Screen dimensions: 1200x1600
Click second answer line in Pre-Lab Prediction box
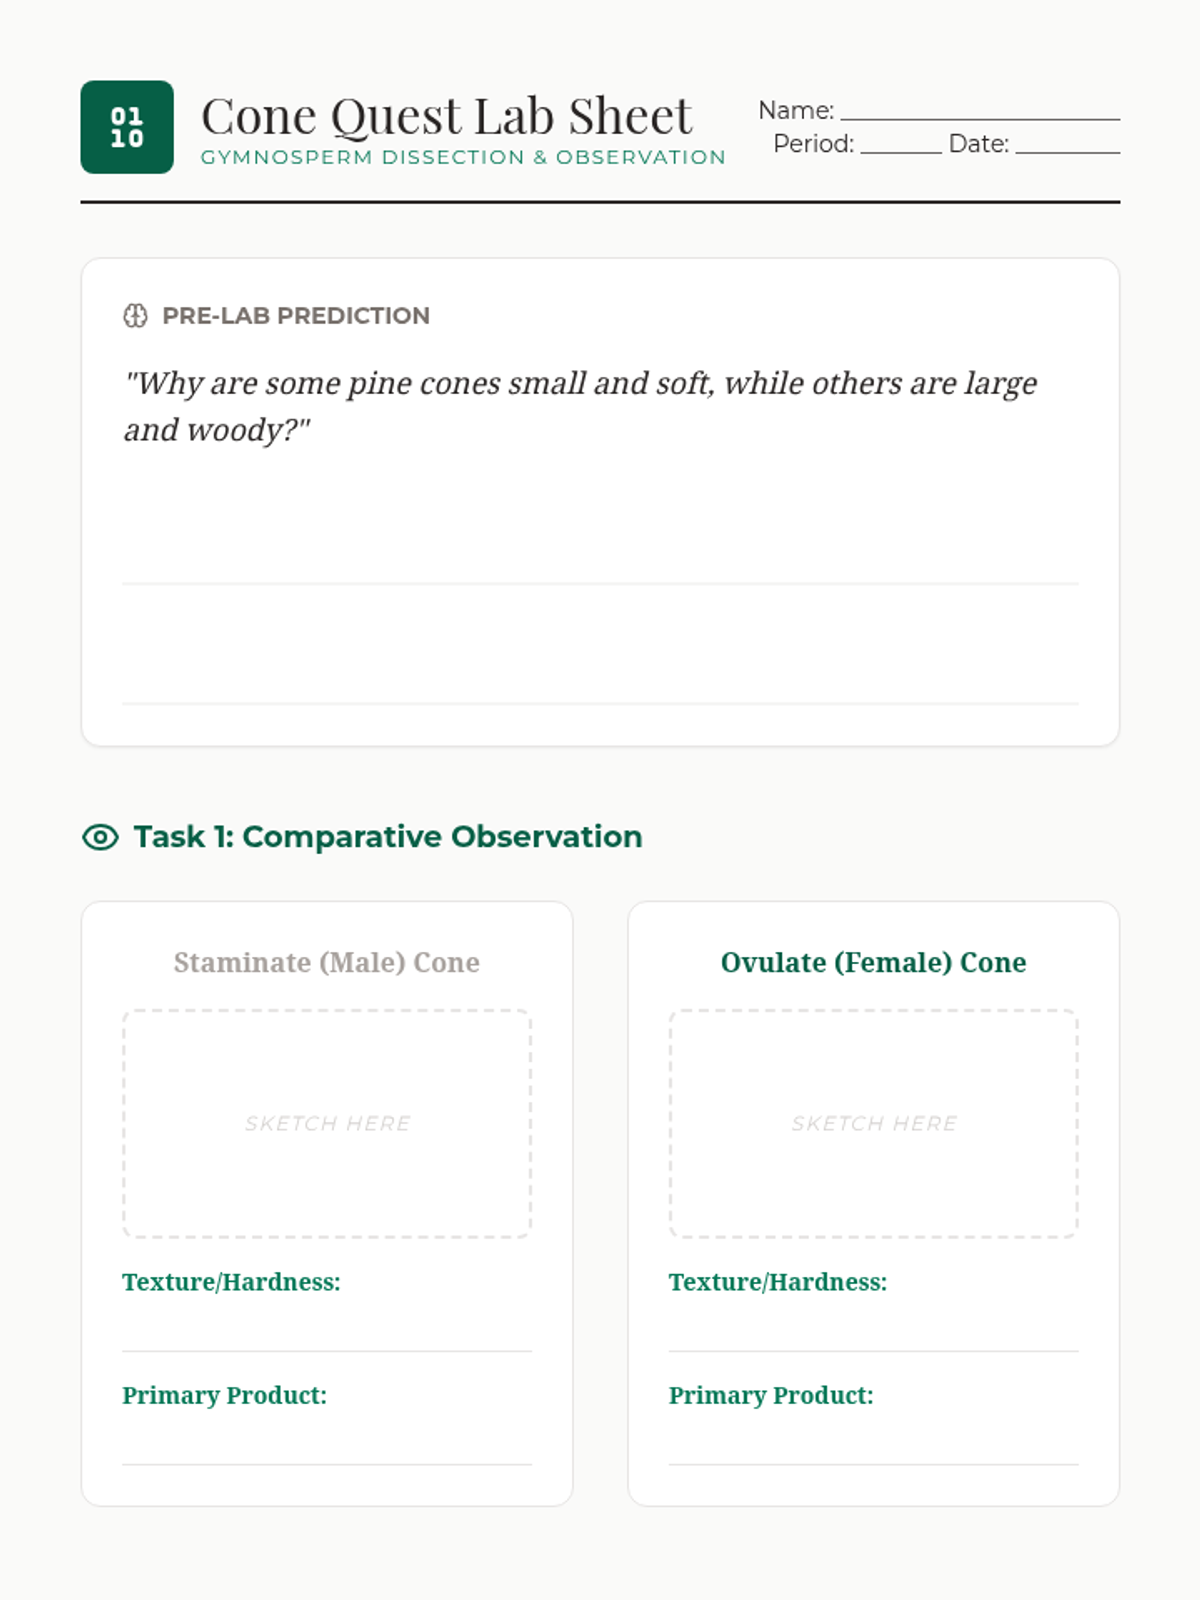[x=600, y=703]
